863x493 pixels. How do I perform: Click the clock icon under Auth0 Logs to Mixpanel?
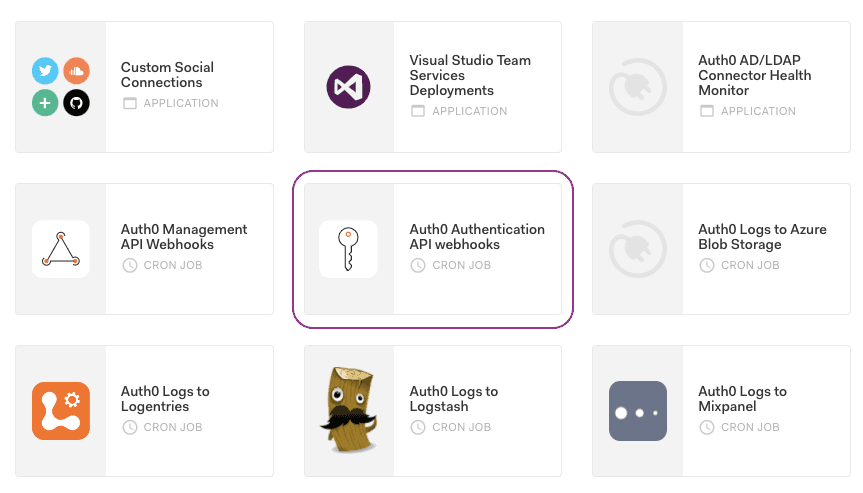coord(707,427)
